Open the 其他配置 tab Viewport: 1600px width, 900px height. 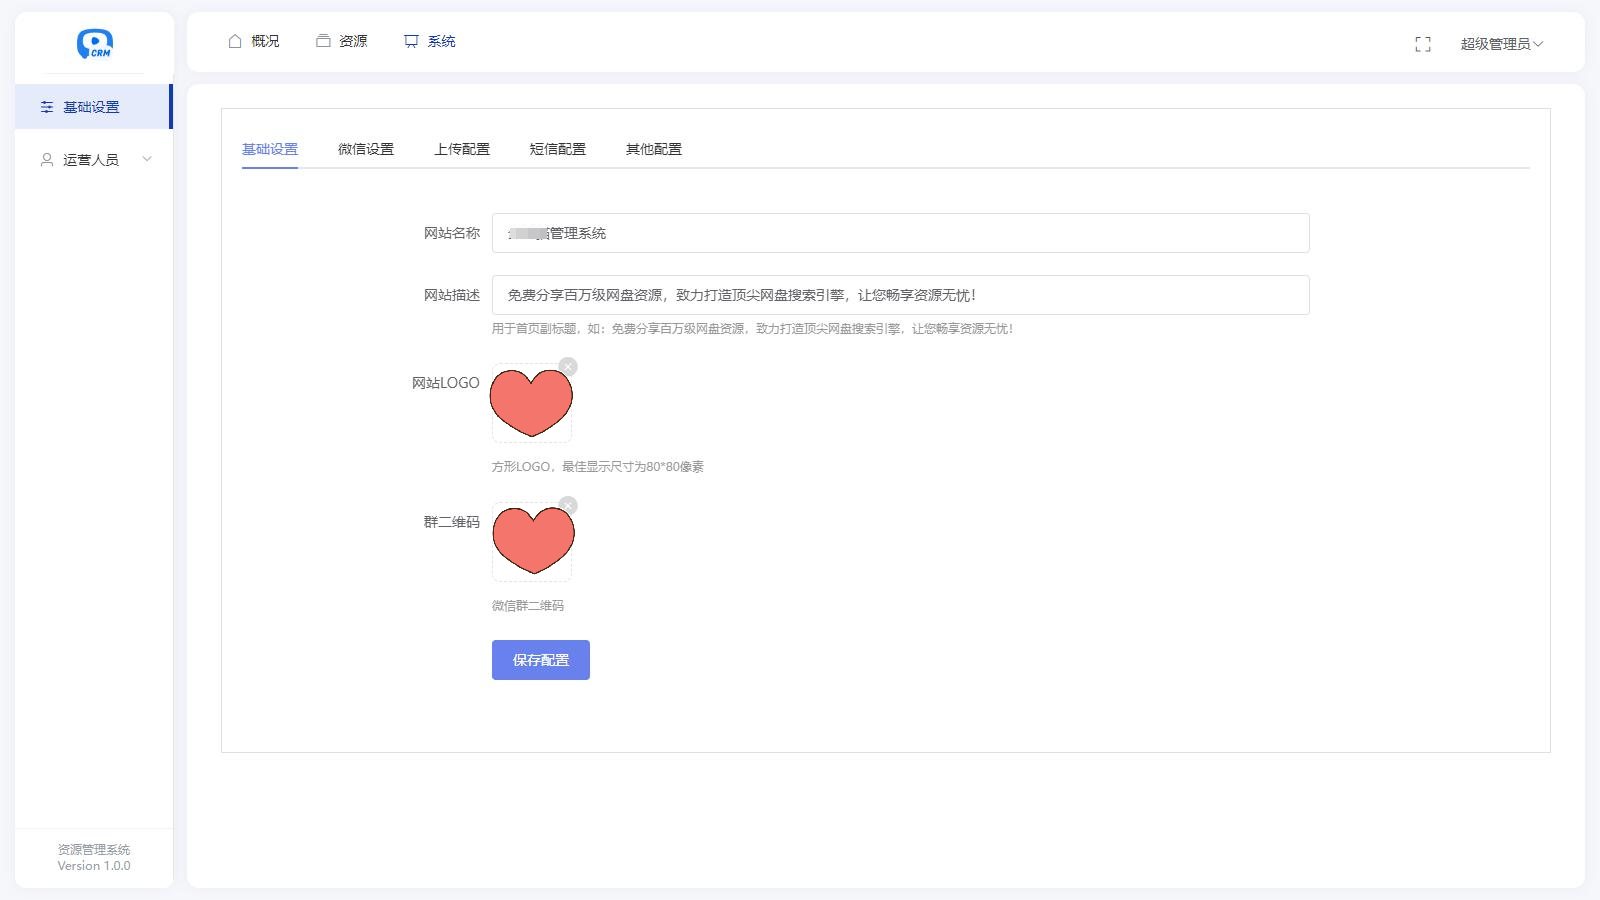pos(653,148)
